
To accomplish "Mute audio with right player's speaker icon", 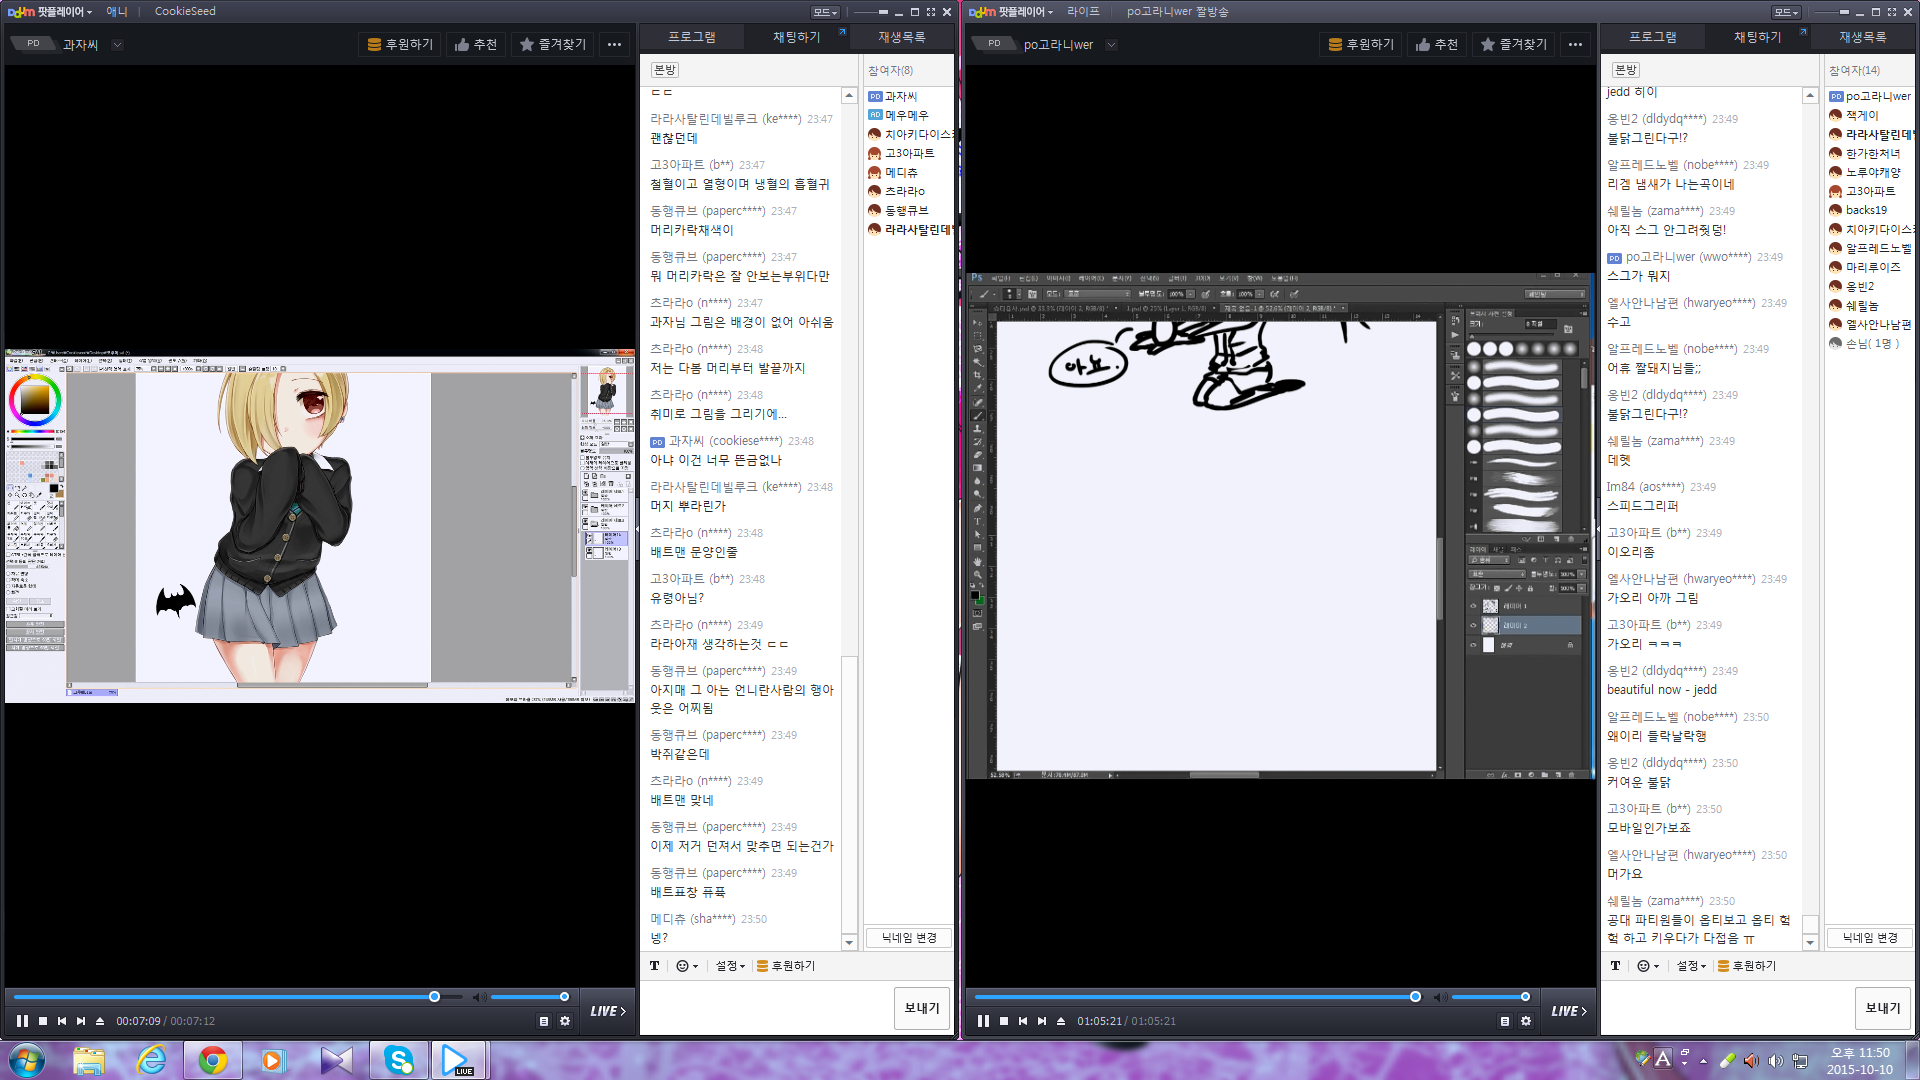I will click(x=1440, y=997).
